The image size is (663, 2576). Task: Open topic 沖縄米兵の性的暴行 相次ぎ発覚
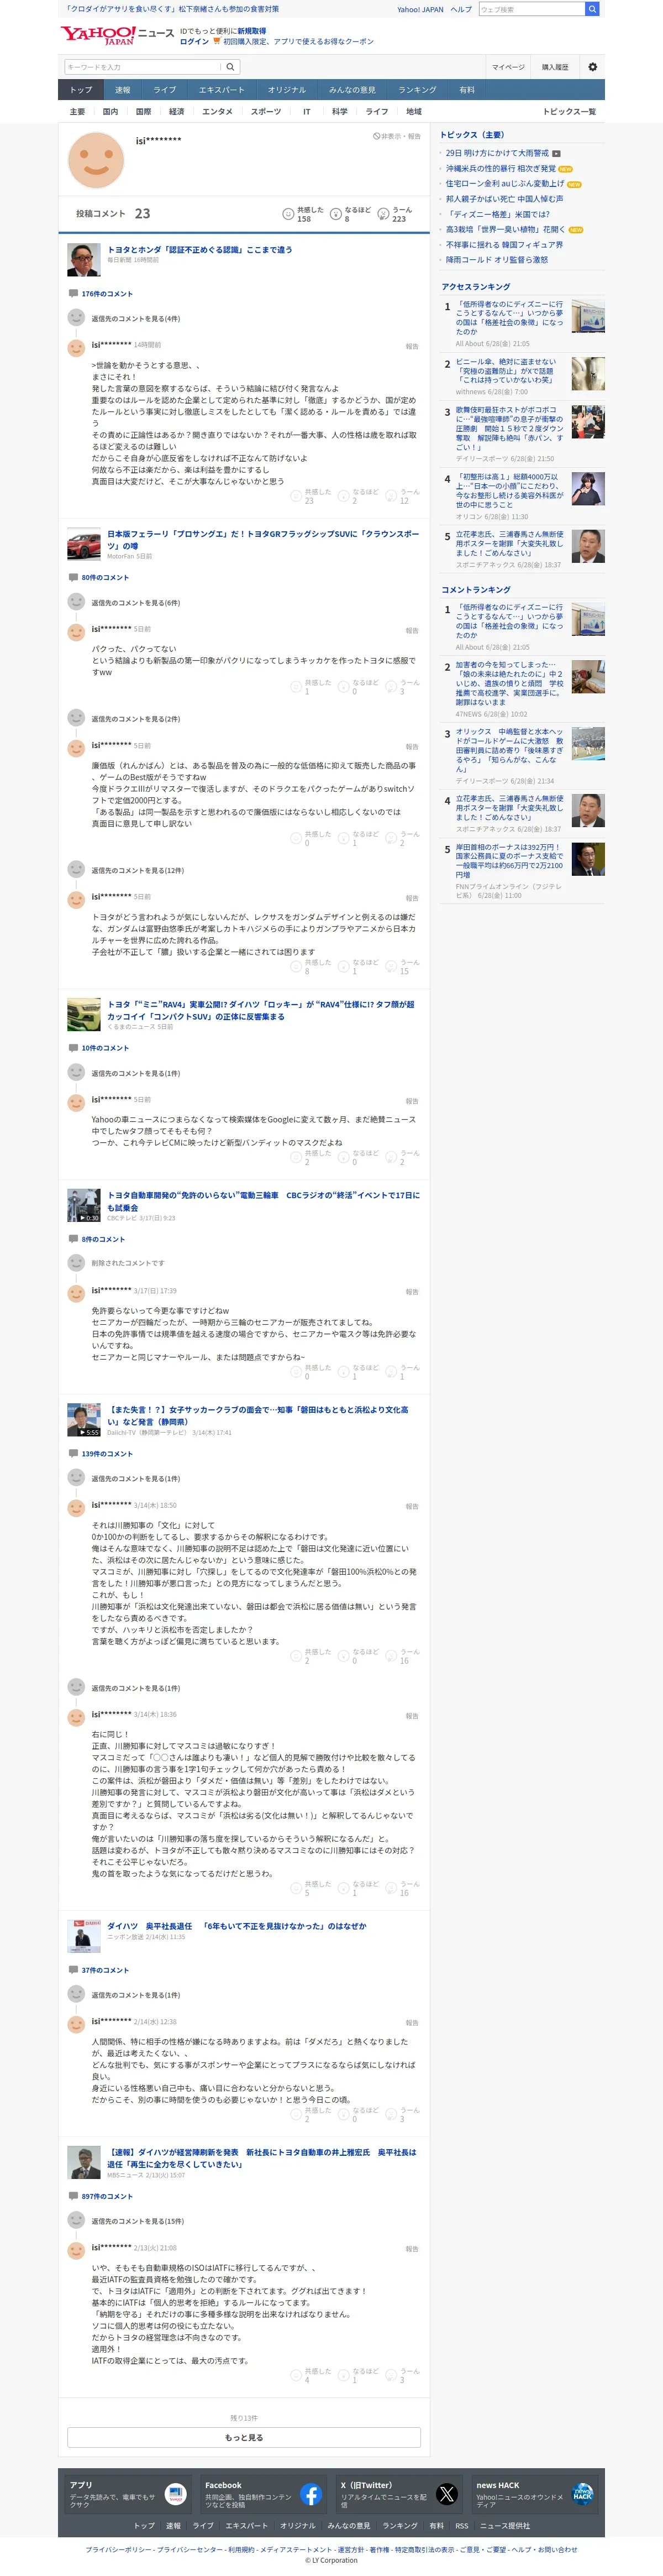coord(501,169)
